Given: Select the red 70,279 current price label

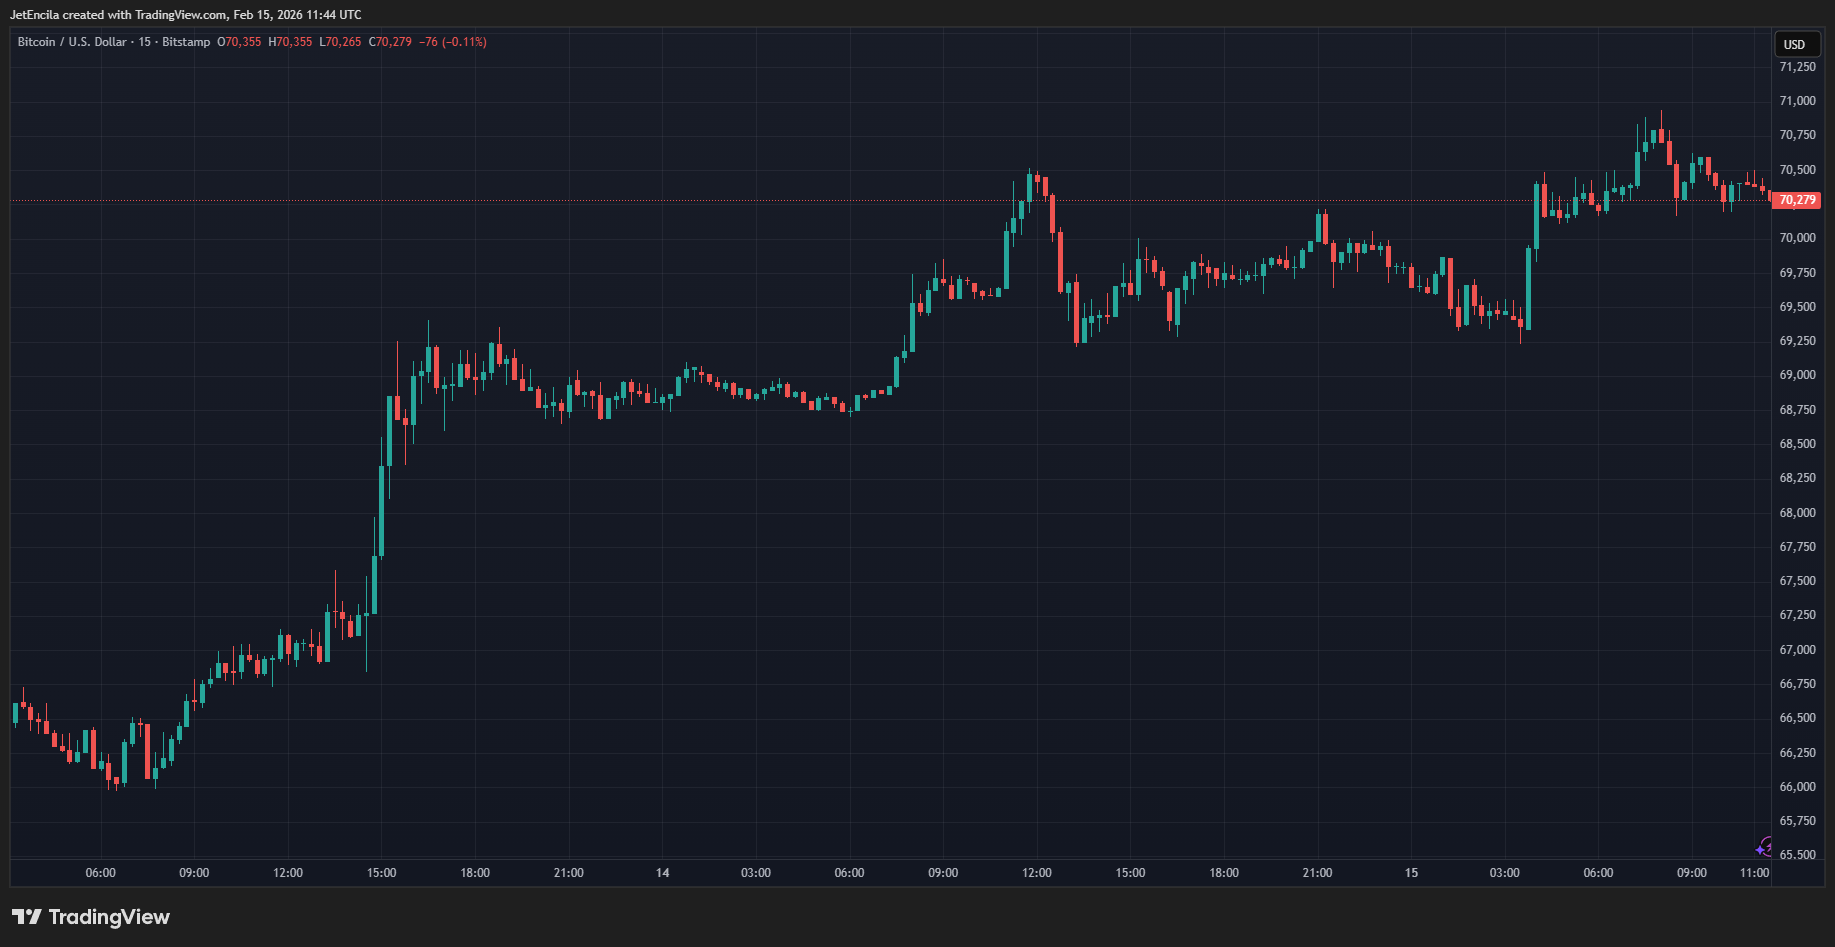Looking at the screenshot, I should point(1796,200).
